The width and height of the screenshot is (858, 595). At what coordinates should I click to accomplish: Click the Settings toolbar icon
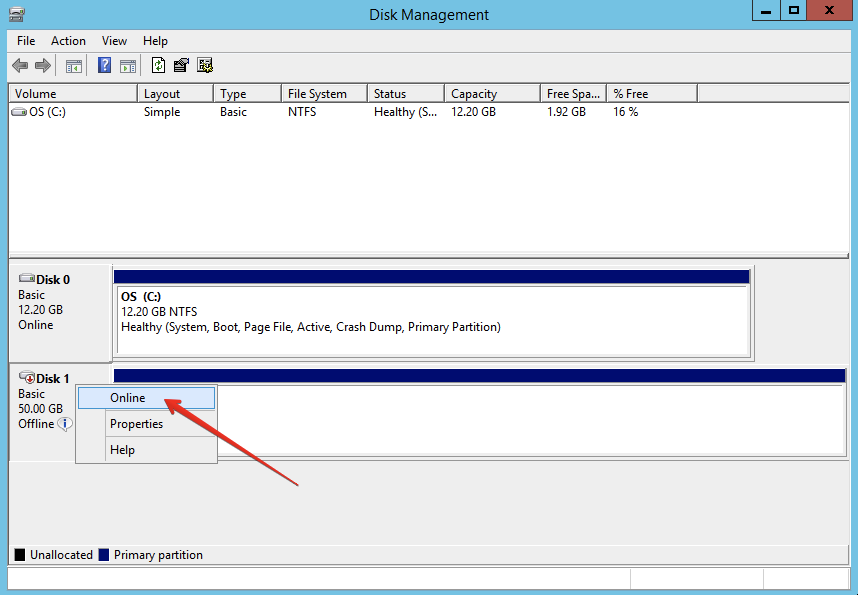tap(205, 66)
